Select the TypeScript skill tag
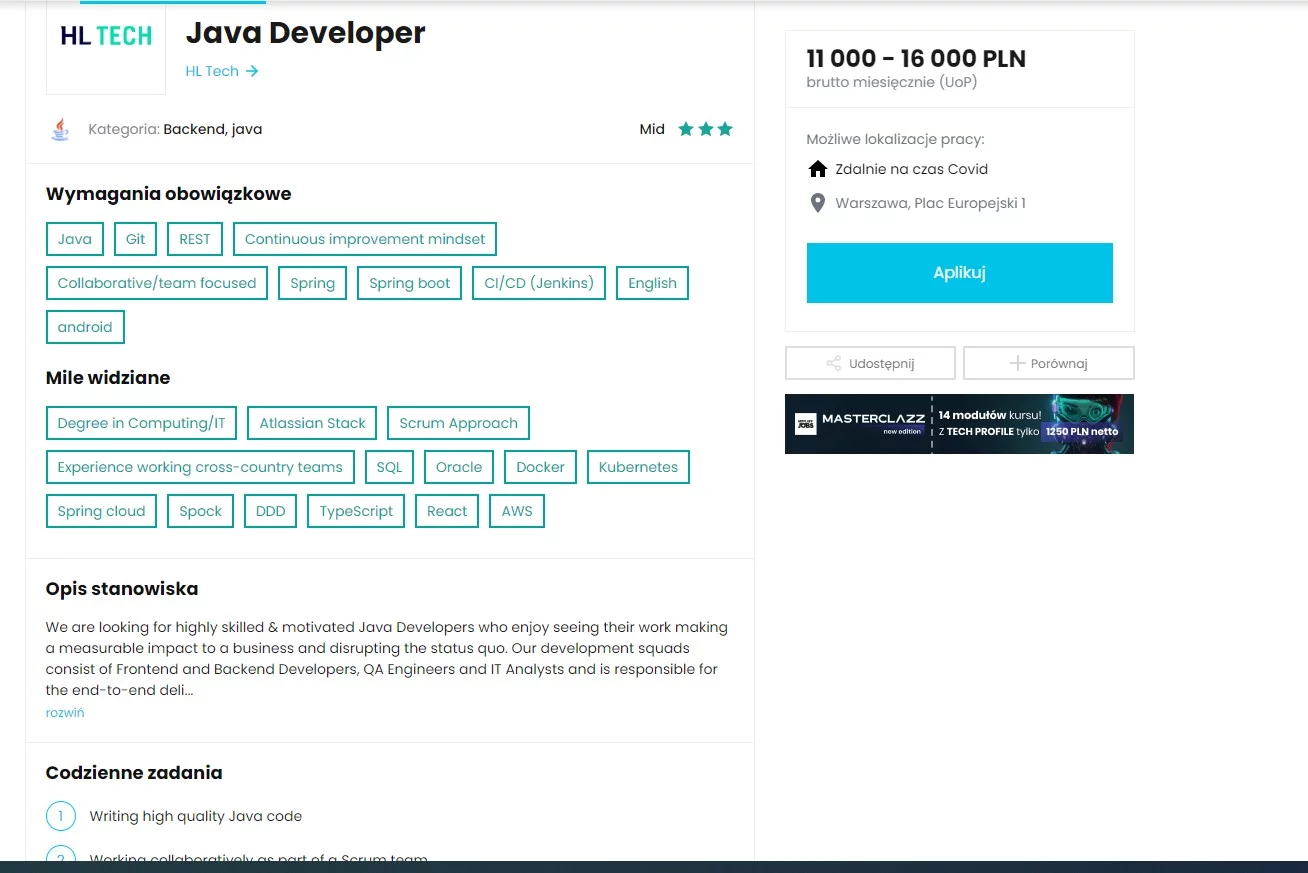Screen dimensions: 1308x873 357,511
